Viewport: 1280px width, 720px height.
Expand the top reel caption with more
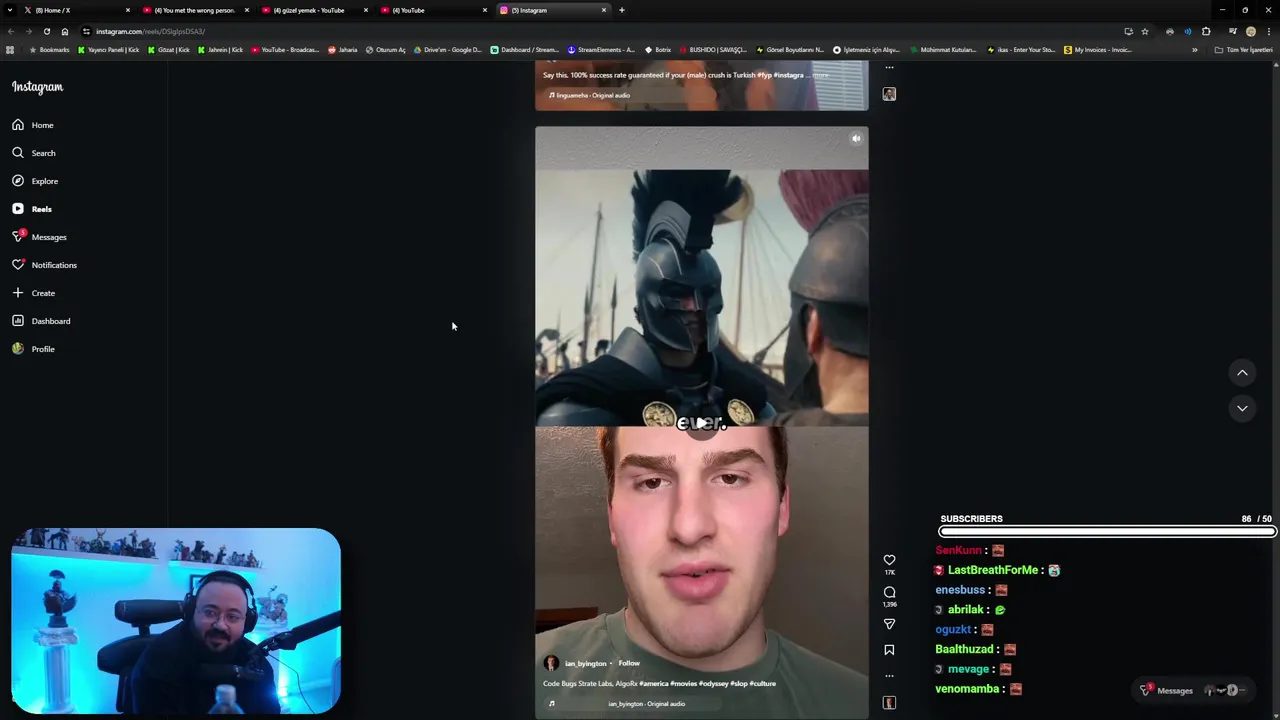(820, 75)
